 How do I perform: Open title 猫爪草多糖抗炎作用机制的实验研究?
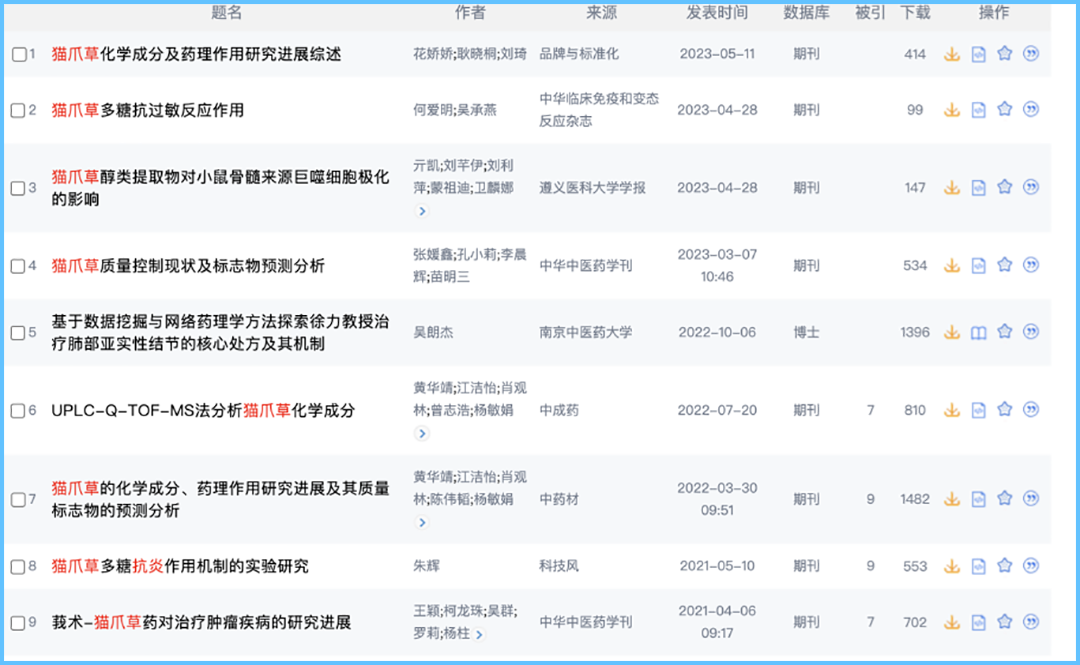[x=180, y=566]
